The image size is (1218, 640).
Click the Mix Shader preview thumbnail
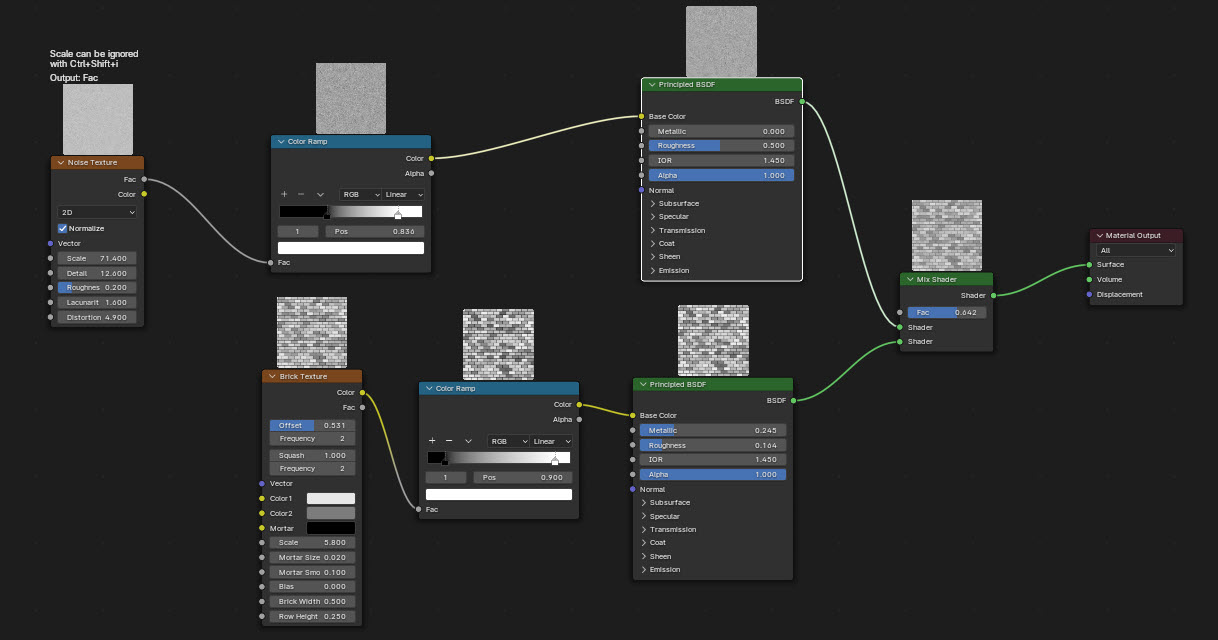click(x=947, y=235)
